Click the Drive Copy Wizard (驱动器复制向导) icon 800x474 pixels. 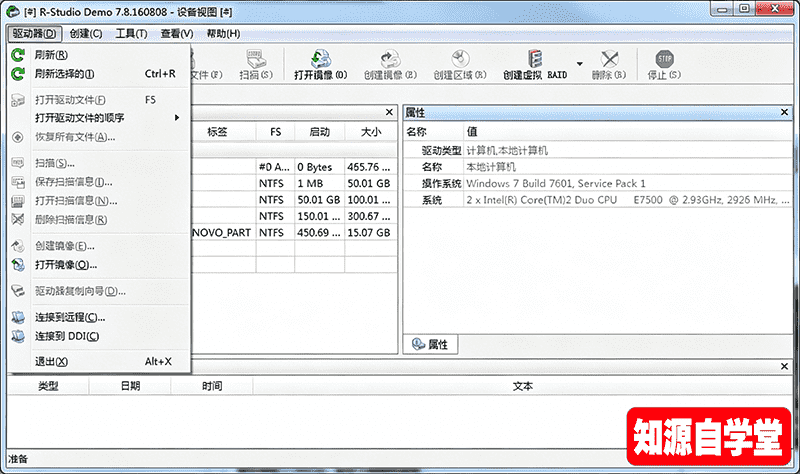pos(18,291)
